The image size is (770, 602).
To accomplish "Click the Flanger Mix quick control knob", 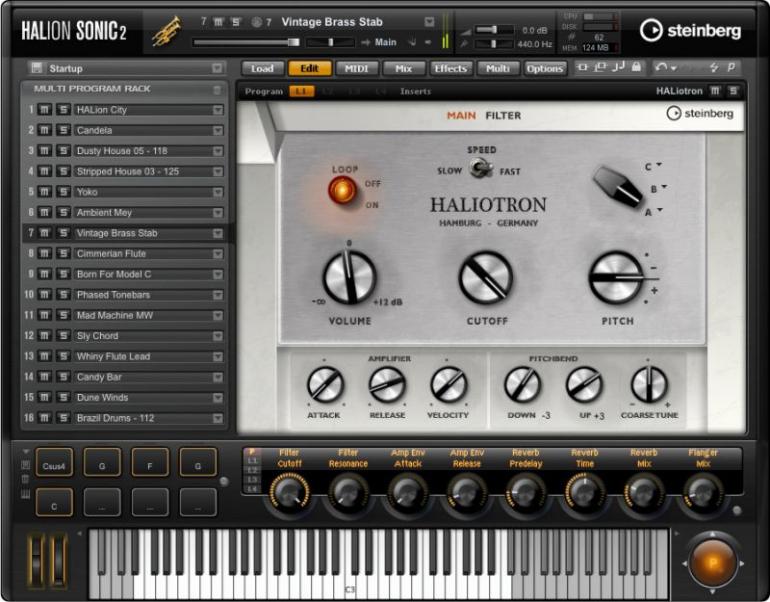I will pyautogui.click(x=703, y=492).
